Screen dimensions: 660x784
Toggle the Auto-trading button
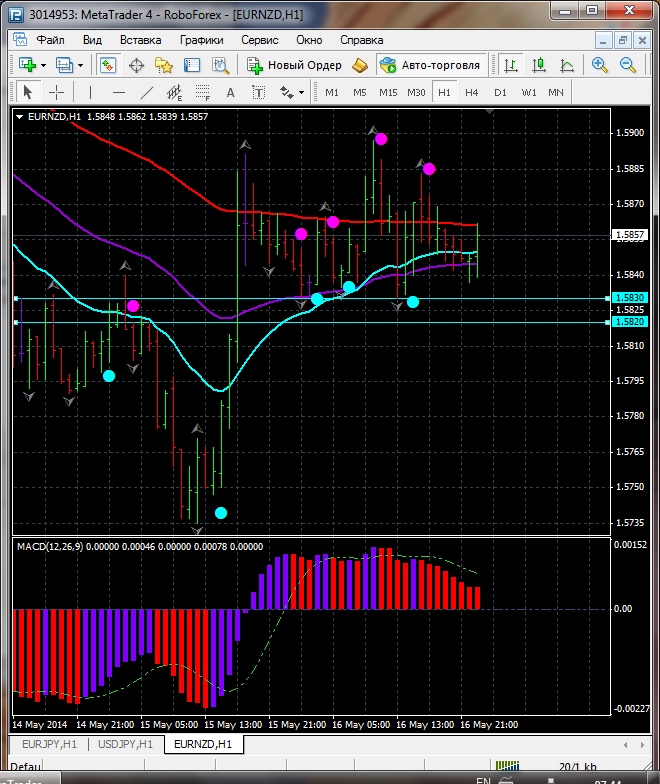[x=430, y=65]
